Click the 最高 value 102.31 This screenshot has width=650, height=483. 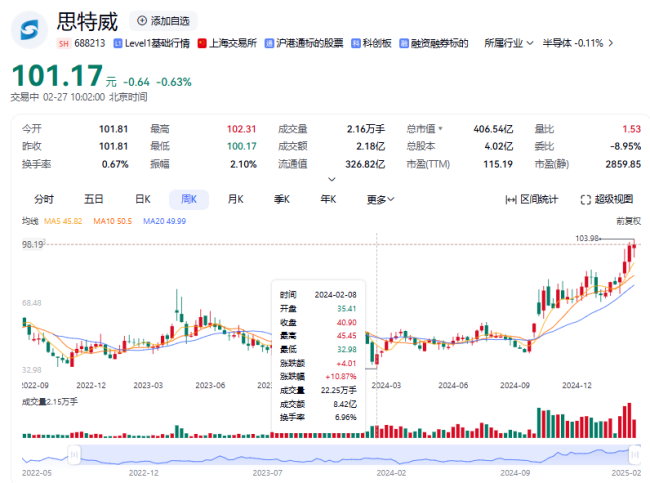(x=241, y=129)
